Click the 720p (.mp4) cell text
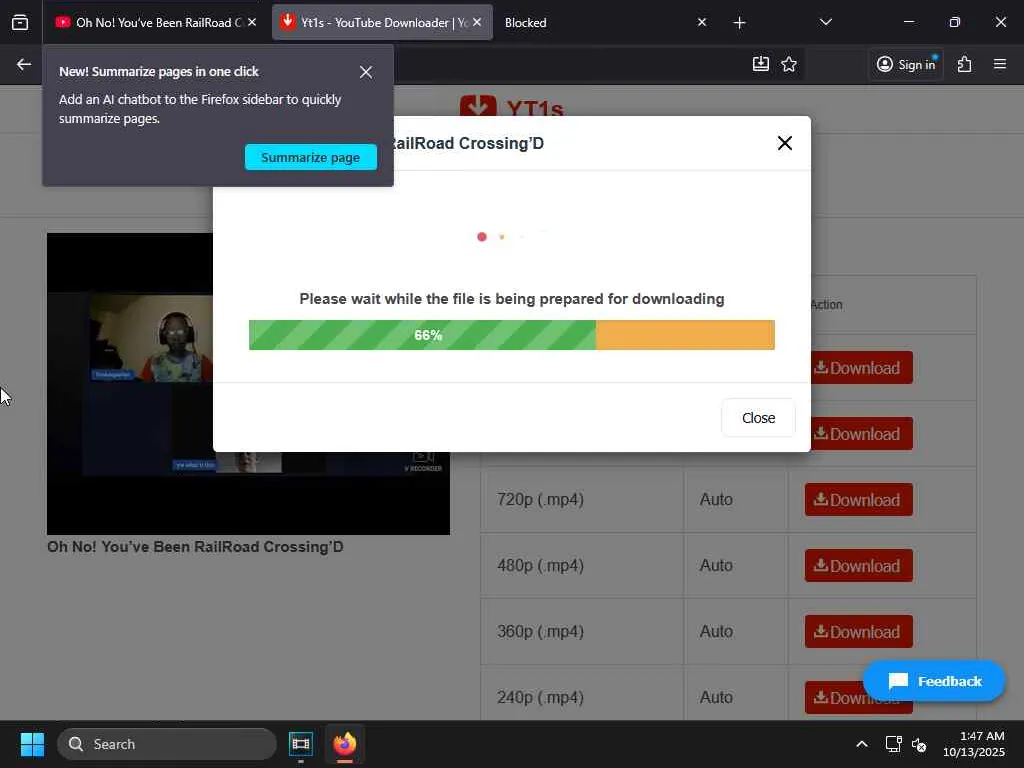The image size is (1024, 768). tap(540, 500)
